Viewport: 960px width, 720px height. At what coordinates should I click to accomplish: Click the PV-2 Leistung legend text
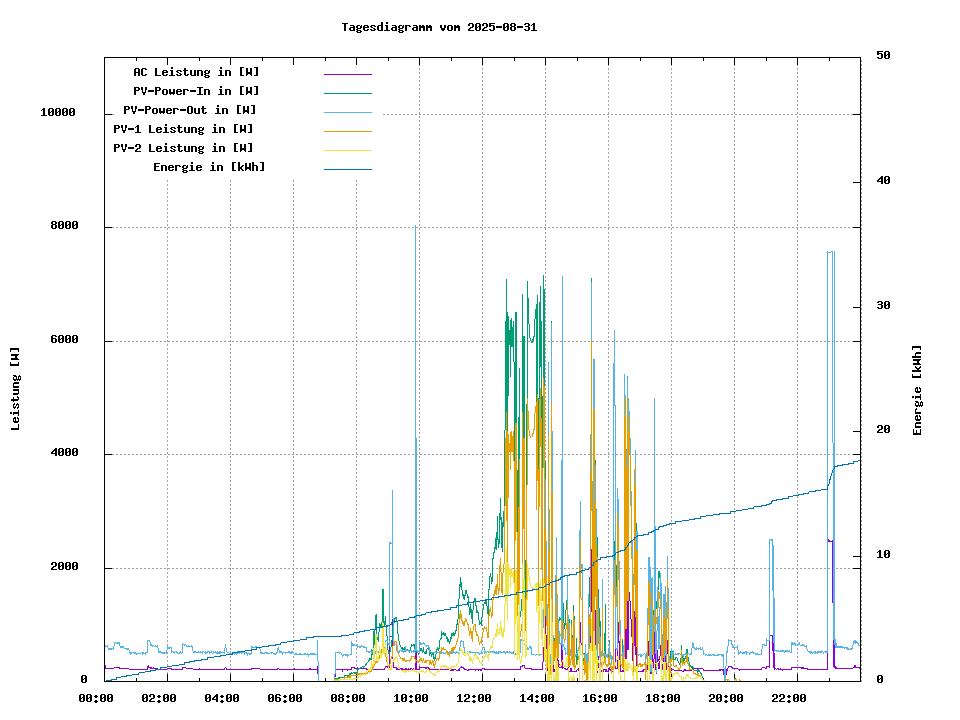pos(183,148)
